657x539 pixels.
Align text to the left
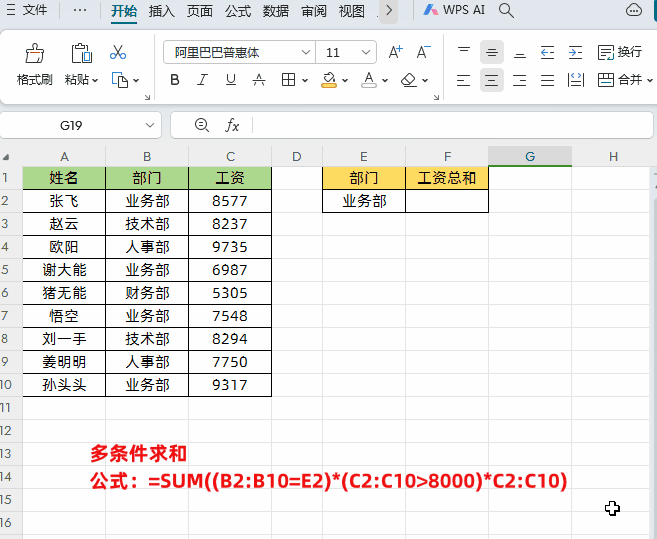[463, 80]
